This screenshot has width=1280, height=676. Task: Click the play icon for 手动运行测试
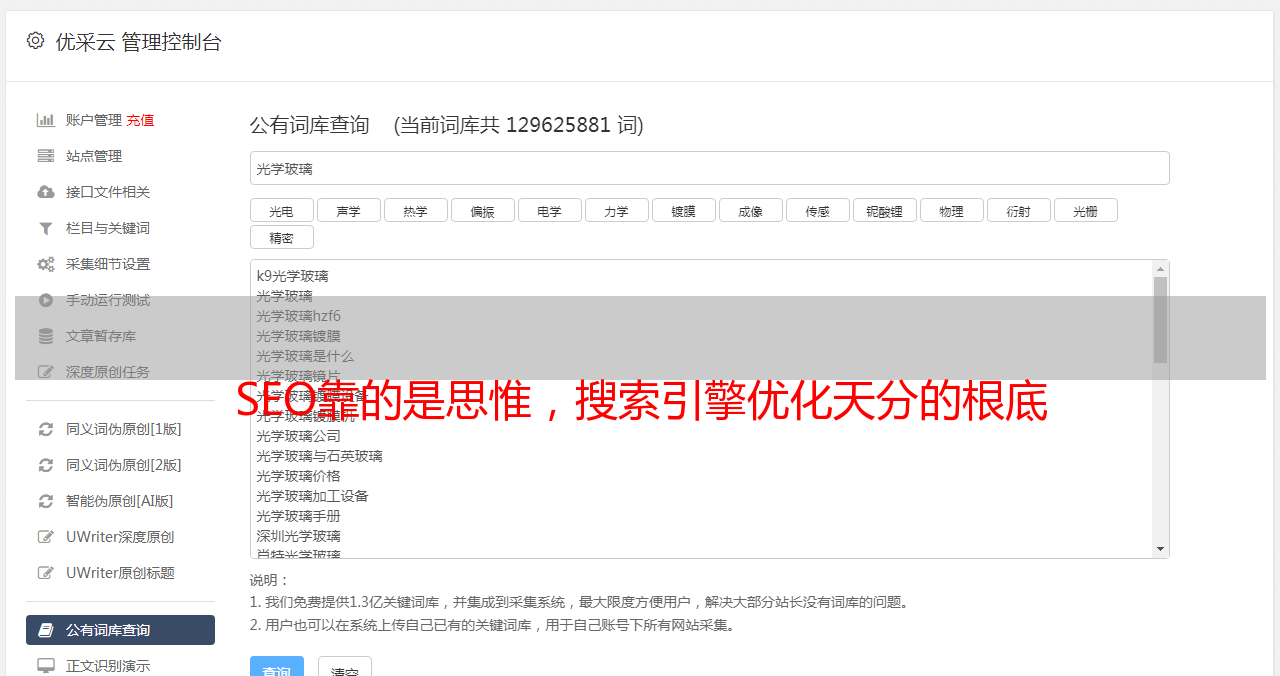46,300
